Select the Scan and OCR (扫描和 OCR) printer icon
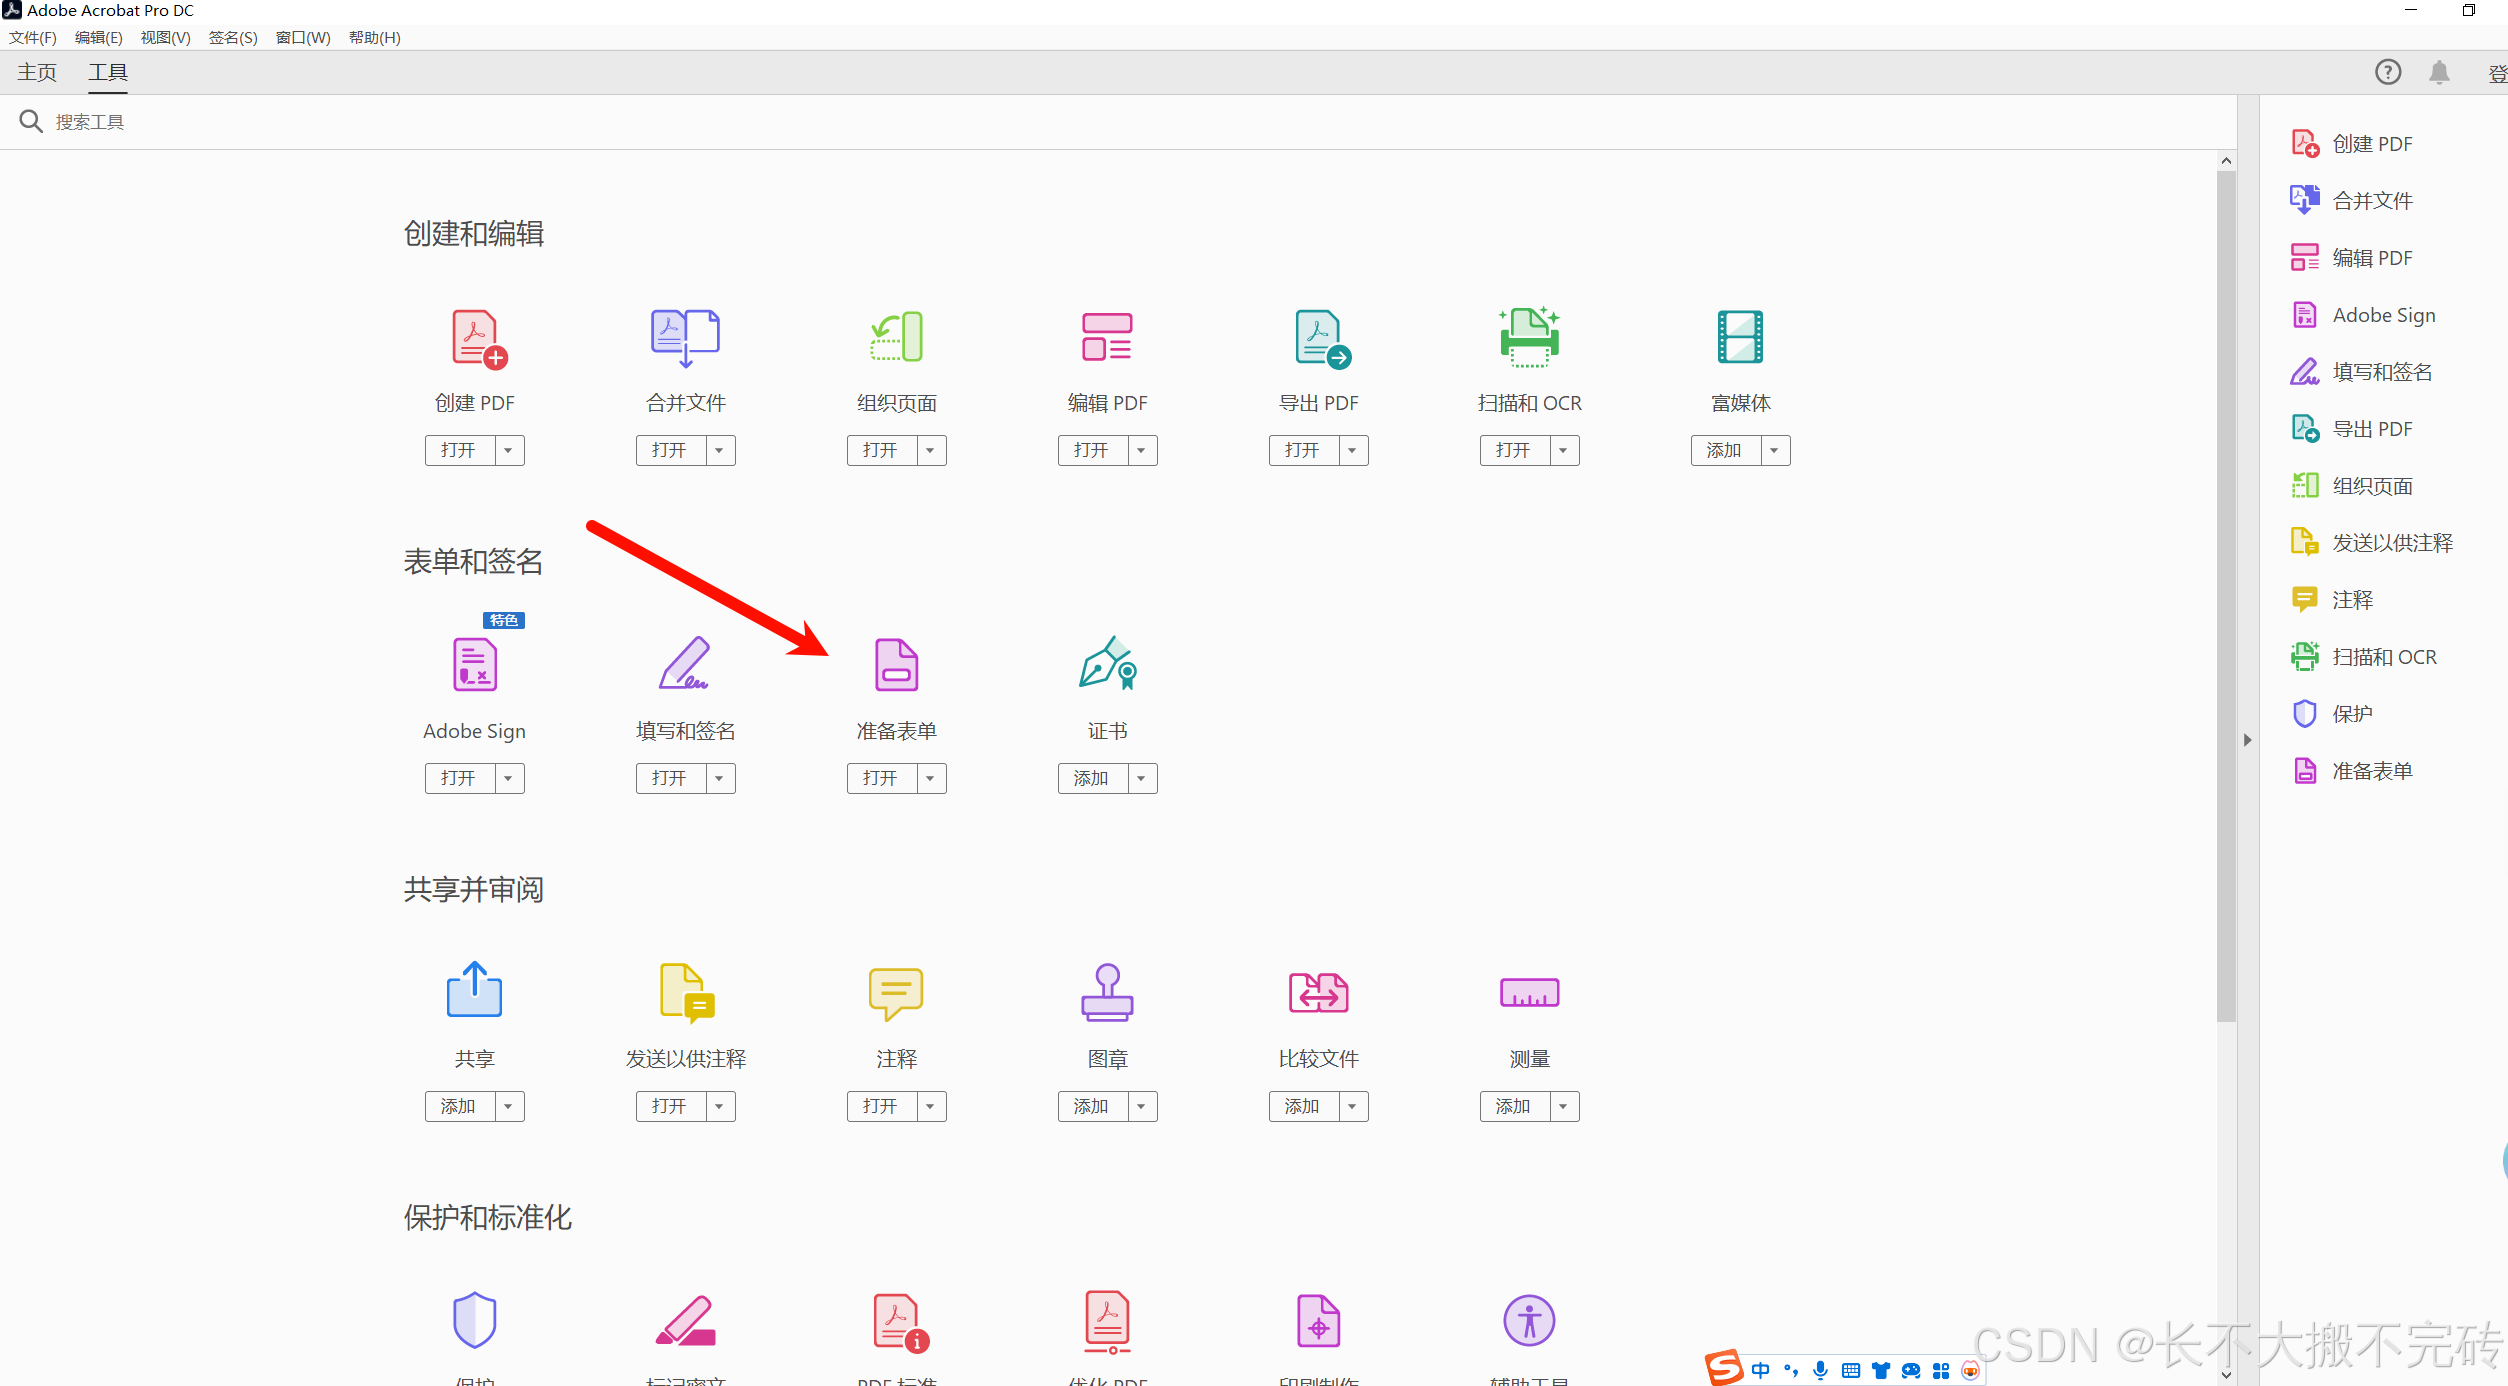The image size is (2508, 1386). coord(1529,337)
